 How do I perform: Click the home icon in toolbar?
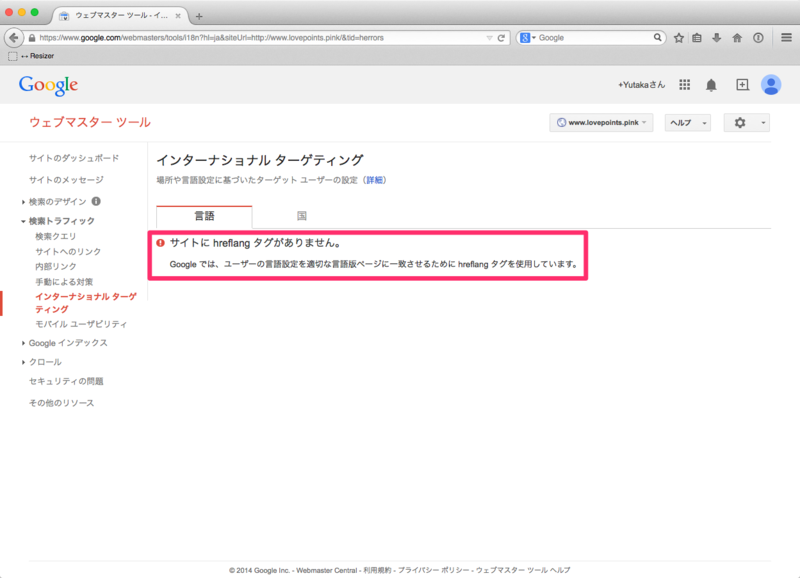click(737, 38)
